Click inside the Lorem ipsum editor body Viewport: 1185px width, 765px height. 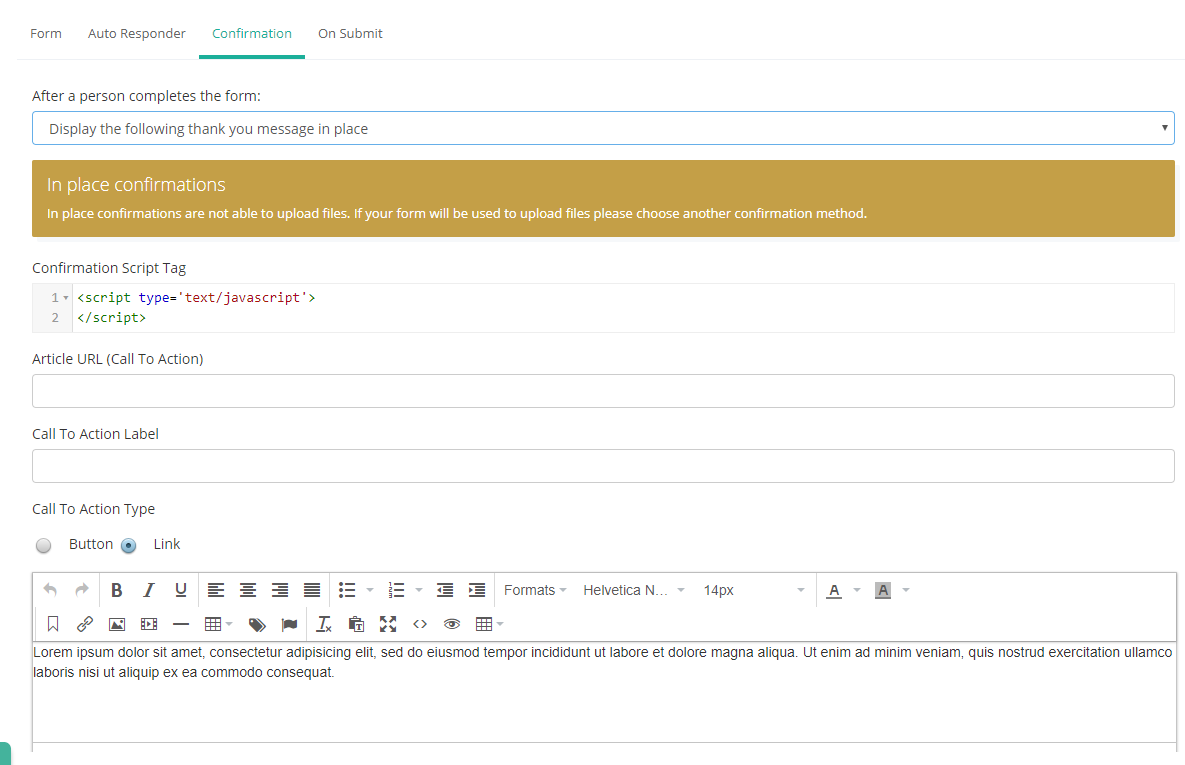coord(603,692)
